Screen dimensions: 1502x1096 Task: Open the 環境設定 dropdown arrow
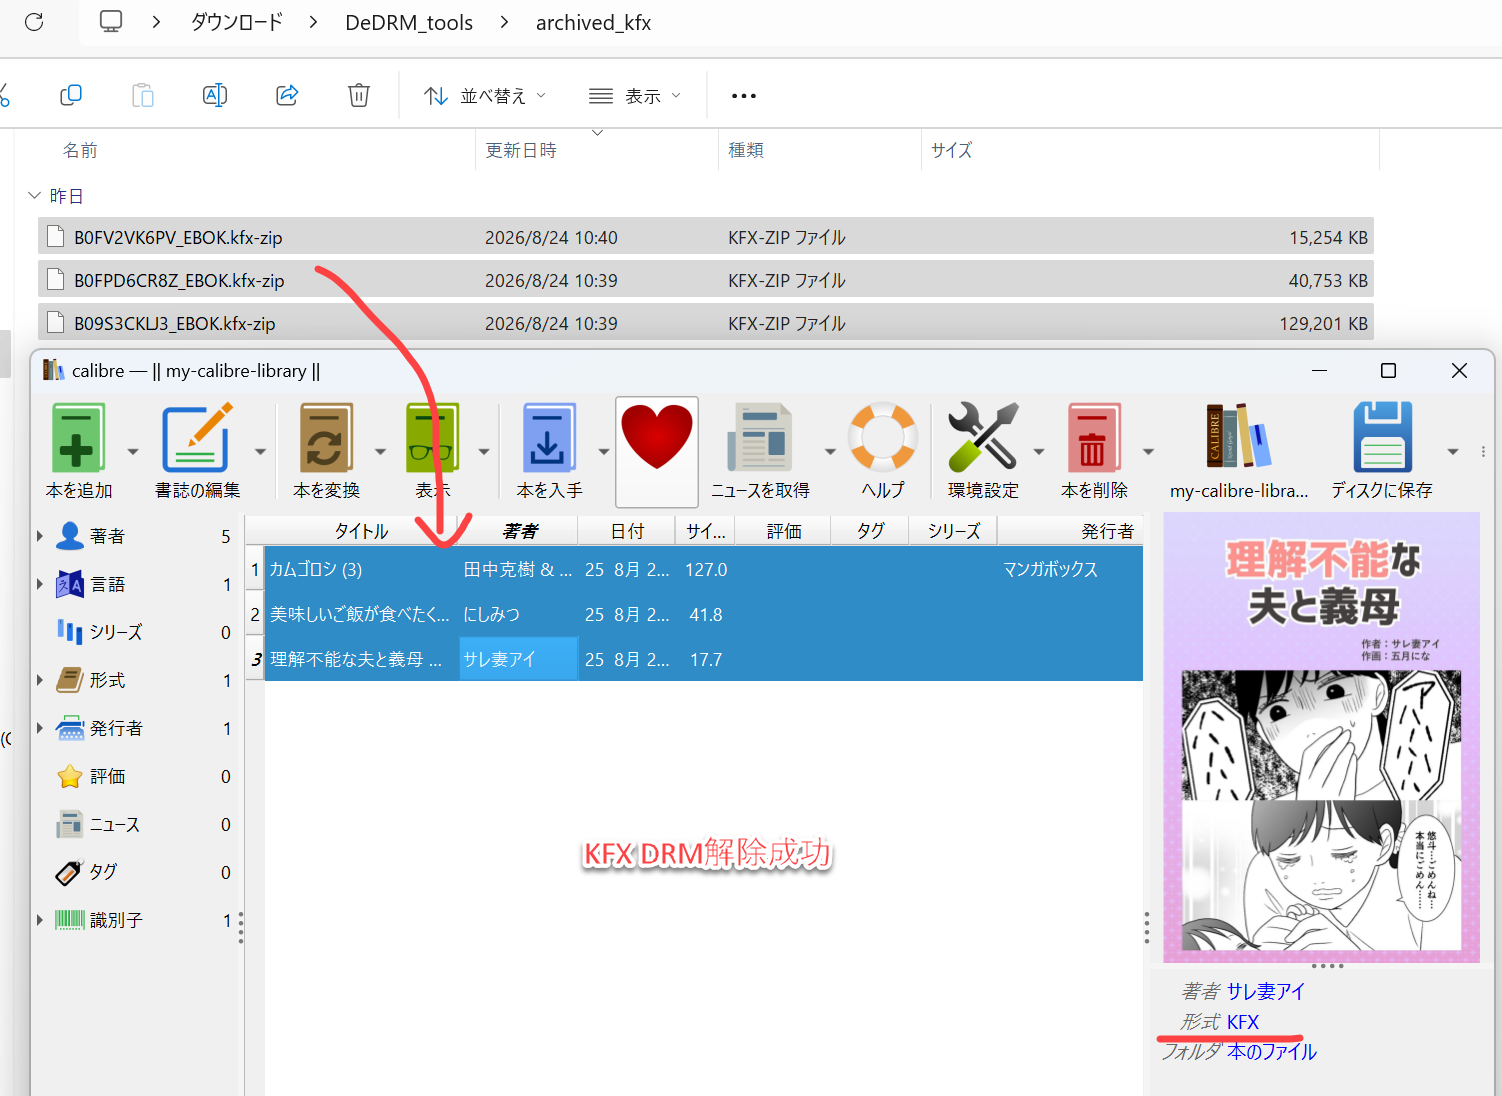1039,452
